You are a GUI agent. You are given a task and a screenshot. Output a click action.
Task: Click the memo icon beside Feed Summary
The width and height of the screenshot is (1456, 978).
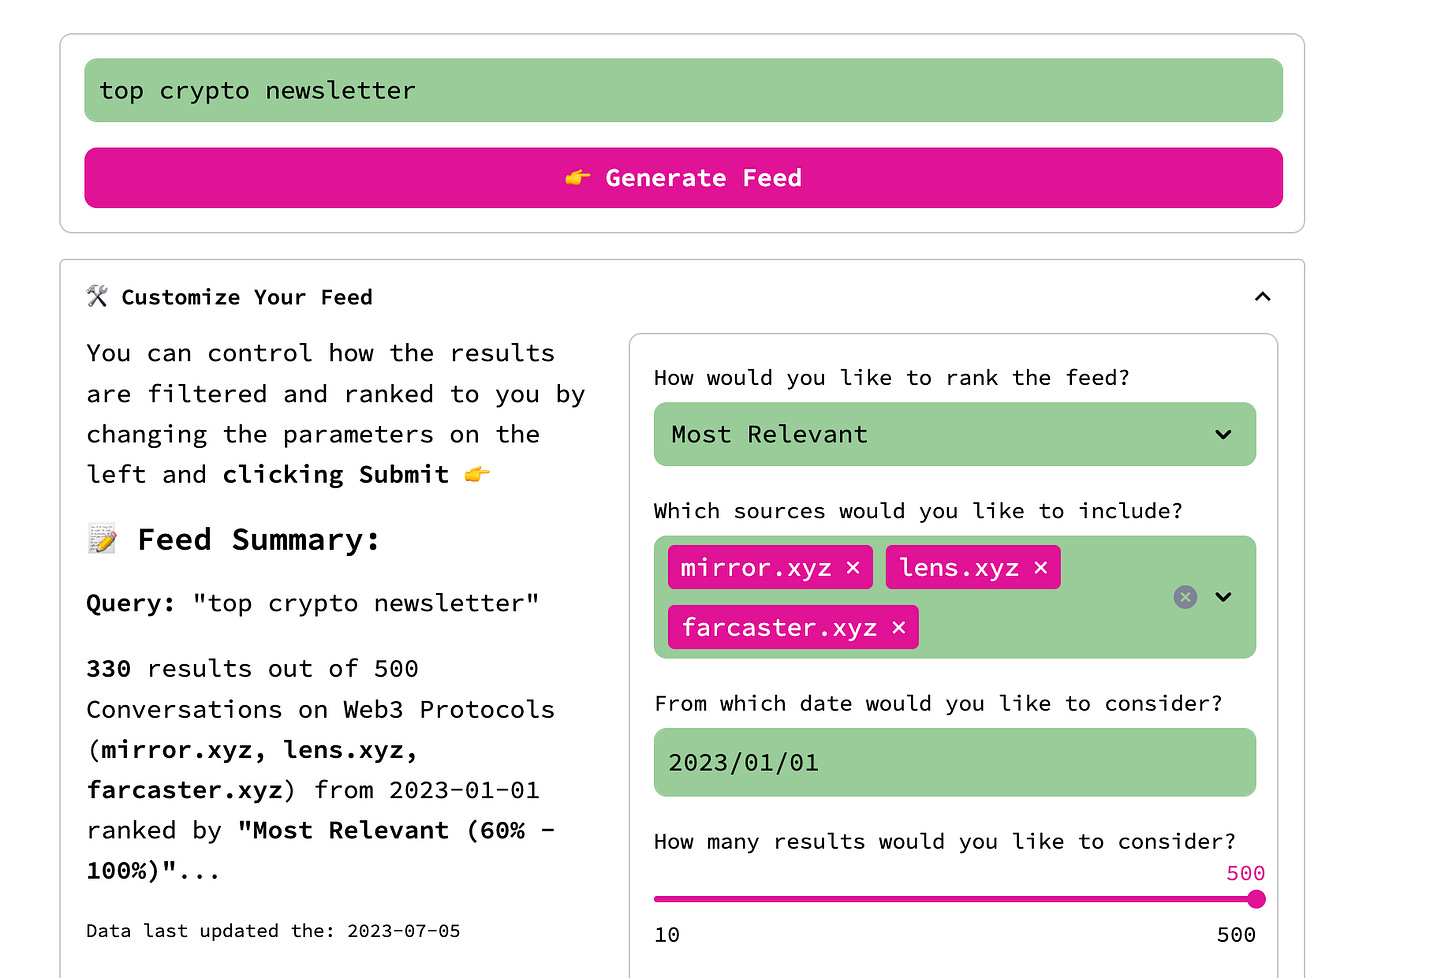(x=102, y=540)
